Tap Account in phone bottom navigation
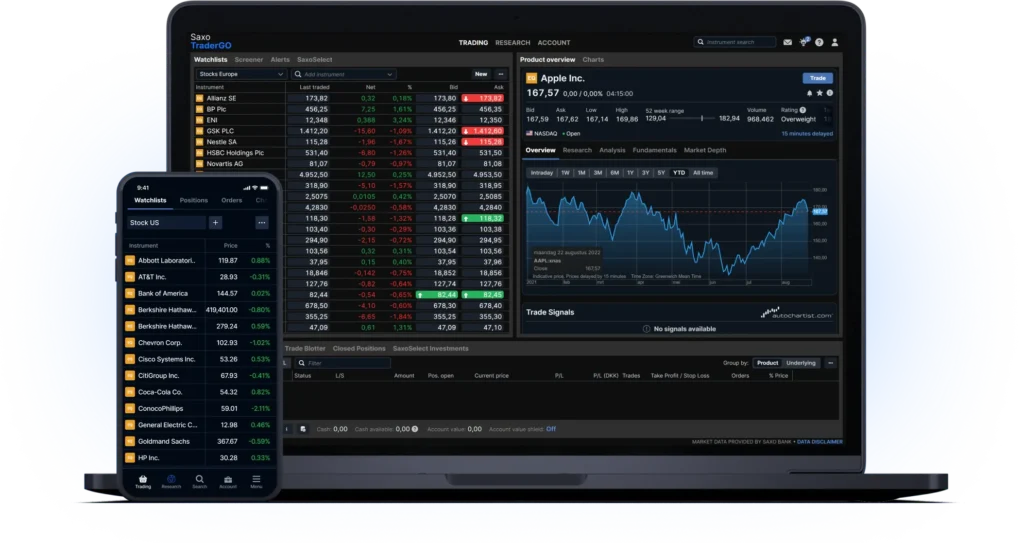The image size is (1024, 543). 228,482
